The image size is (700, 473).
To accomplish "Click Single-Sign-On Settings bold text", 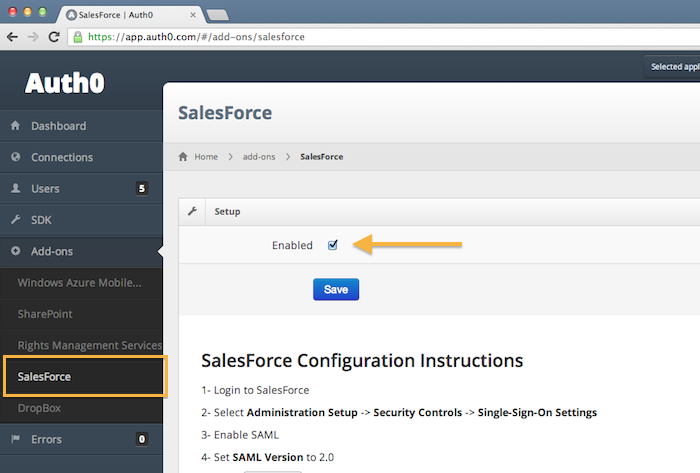I will [537, 412].
